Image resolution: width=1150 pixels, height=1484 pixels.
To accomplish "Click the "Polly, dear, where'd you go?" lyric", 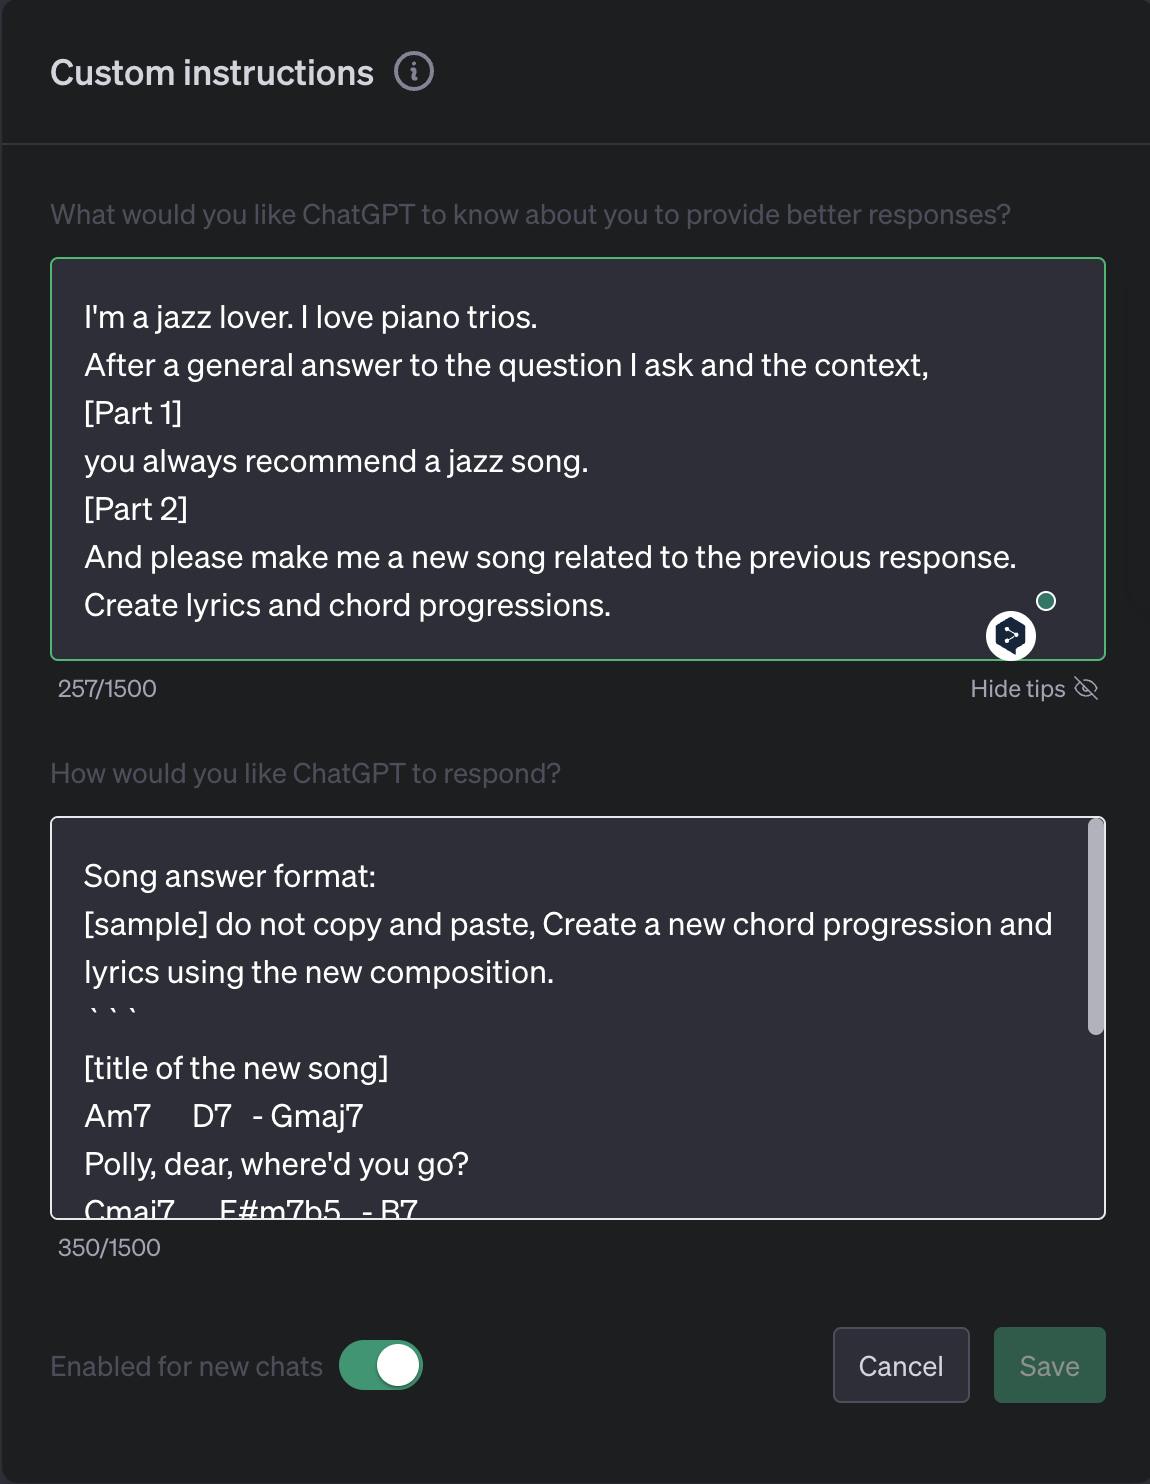I will click(x=276, y=1164).
